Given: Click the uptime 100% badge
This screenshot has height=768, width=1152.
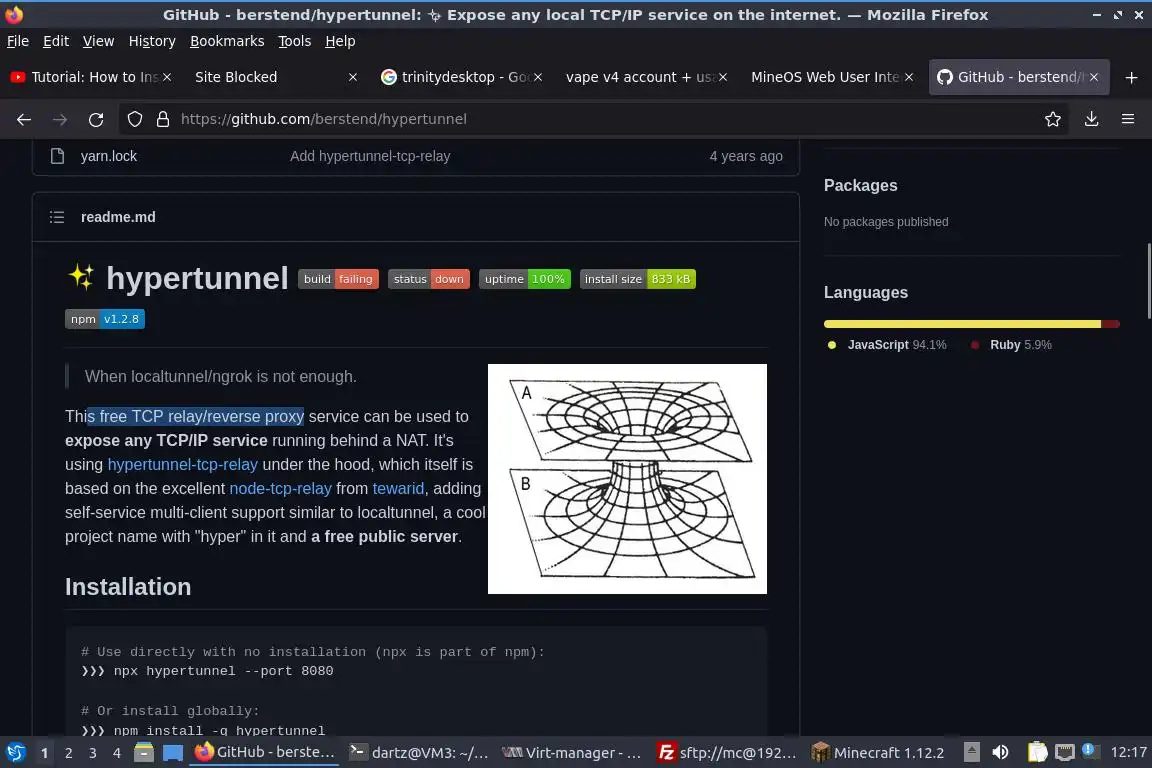Looking at the screenshot, I should [525, 279].
